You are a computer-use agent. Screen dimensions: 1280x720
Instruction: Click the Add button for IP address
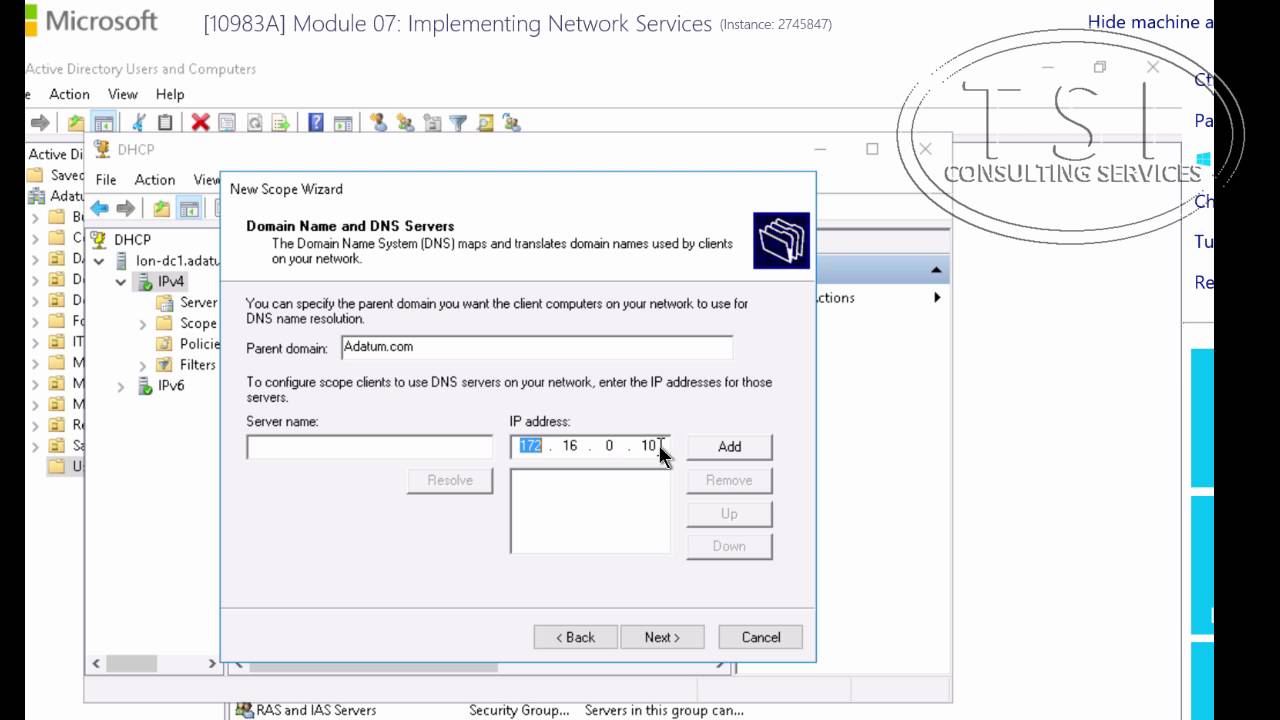729,447
